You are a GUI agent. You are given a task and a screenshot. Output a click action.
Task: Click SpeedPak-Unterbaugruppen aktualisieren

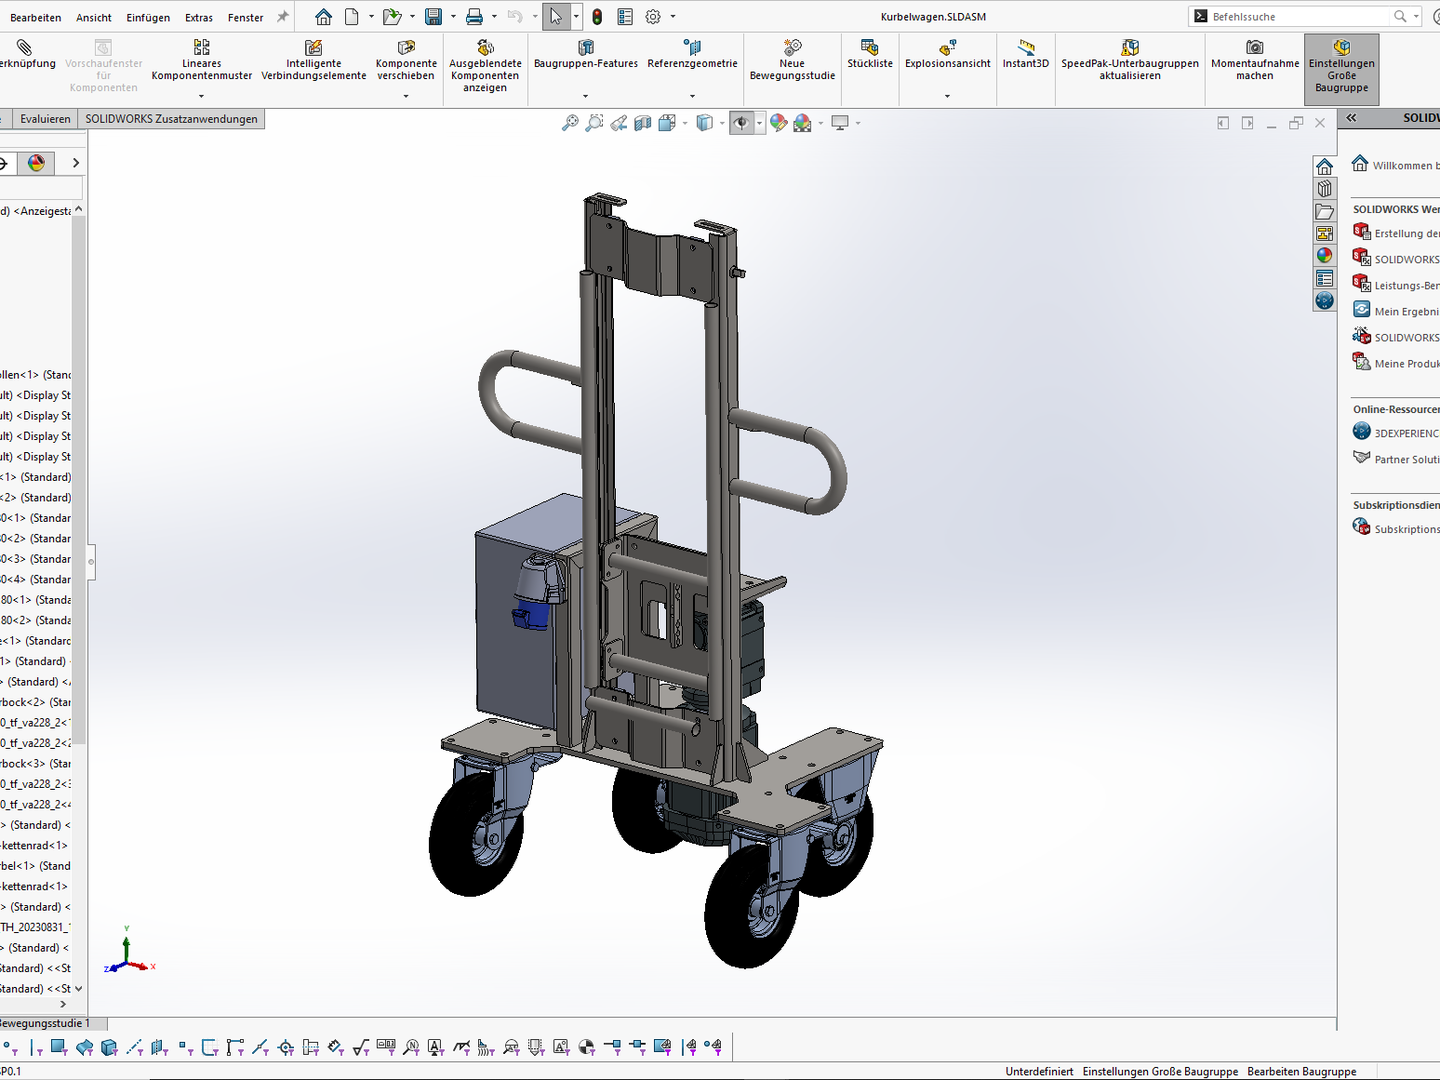(1130, 62)
